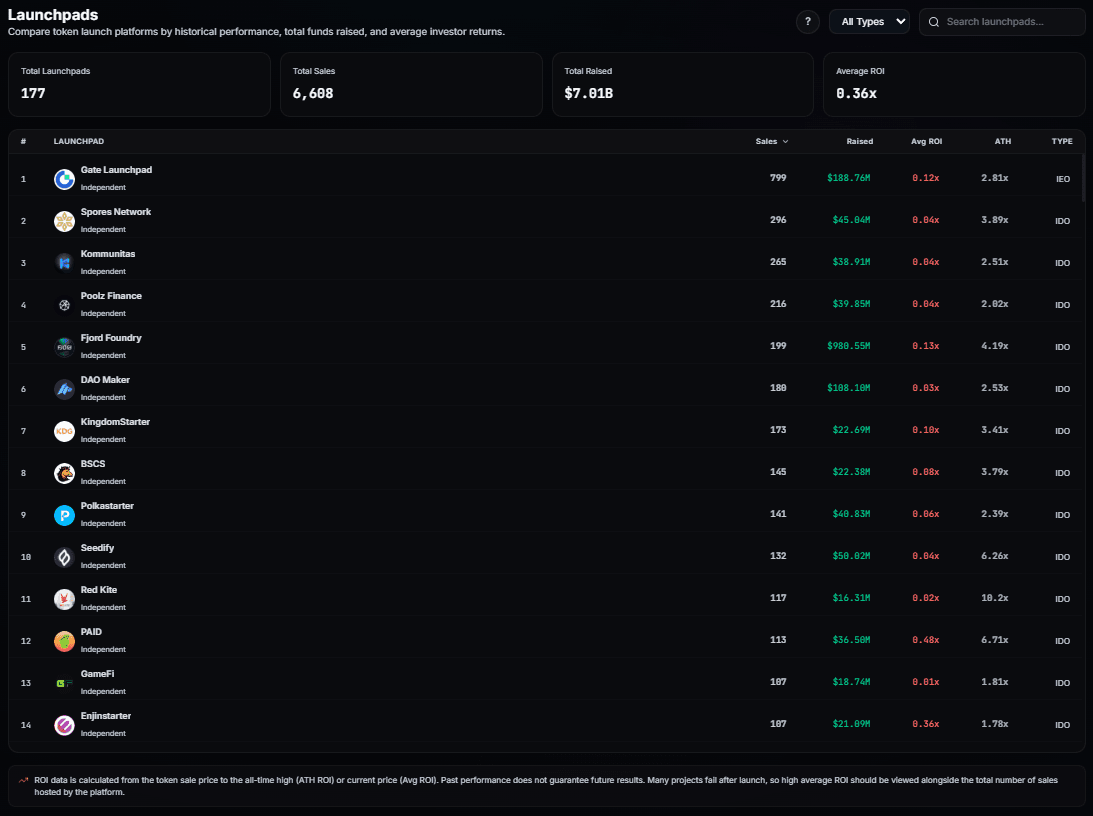Image resolution: width=1093 pixels, height=816 pixels.
Task: Open the Fjord Foundry name link
Action: tap(111, 338)
